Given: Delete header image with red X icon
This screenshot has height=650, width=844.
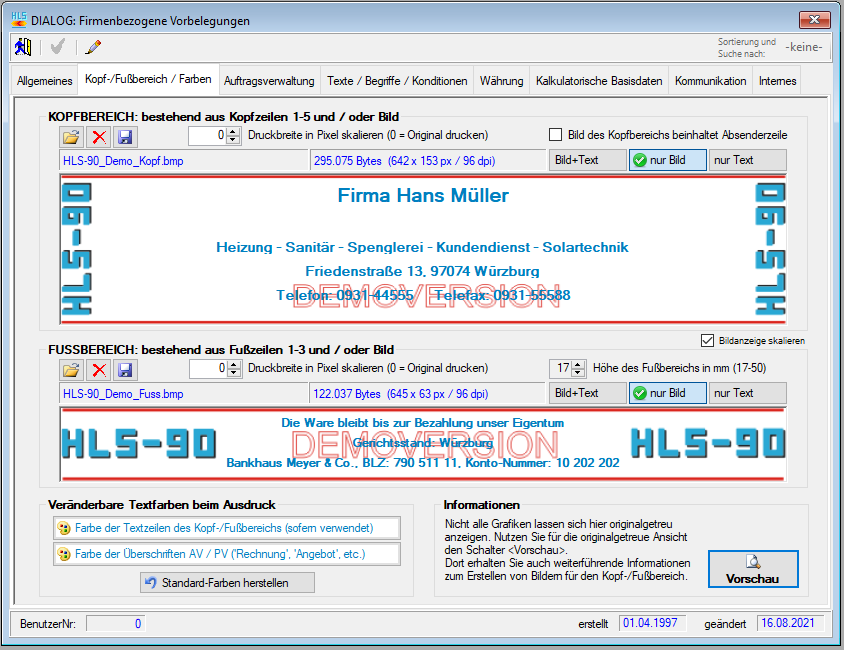Looking at the screenshot, I should click(x=98, y=136).
